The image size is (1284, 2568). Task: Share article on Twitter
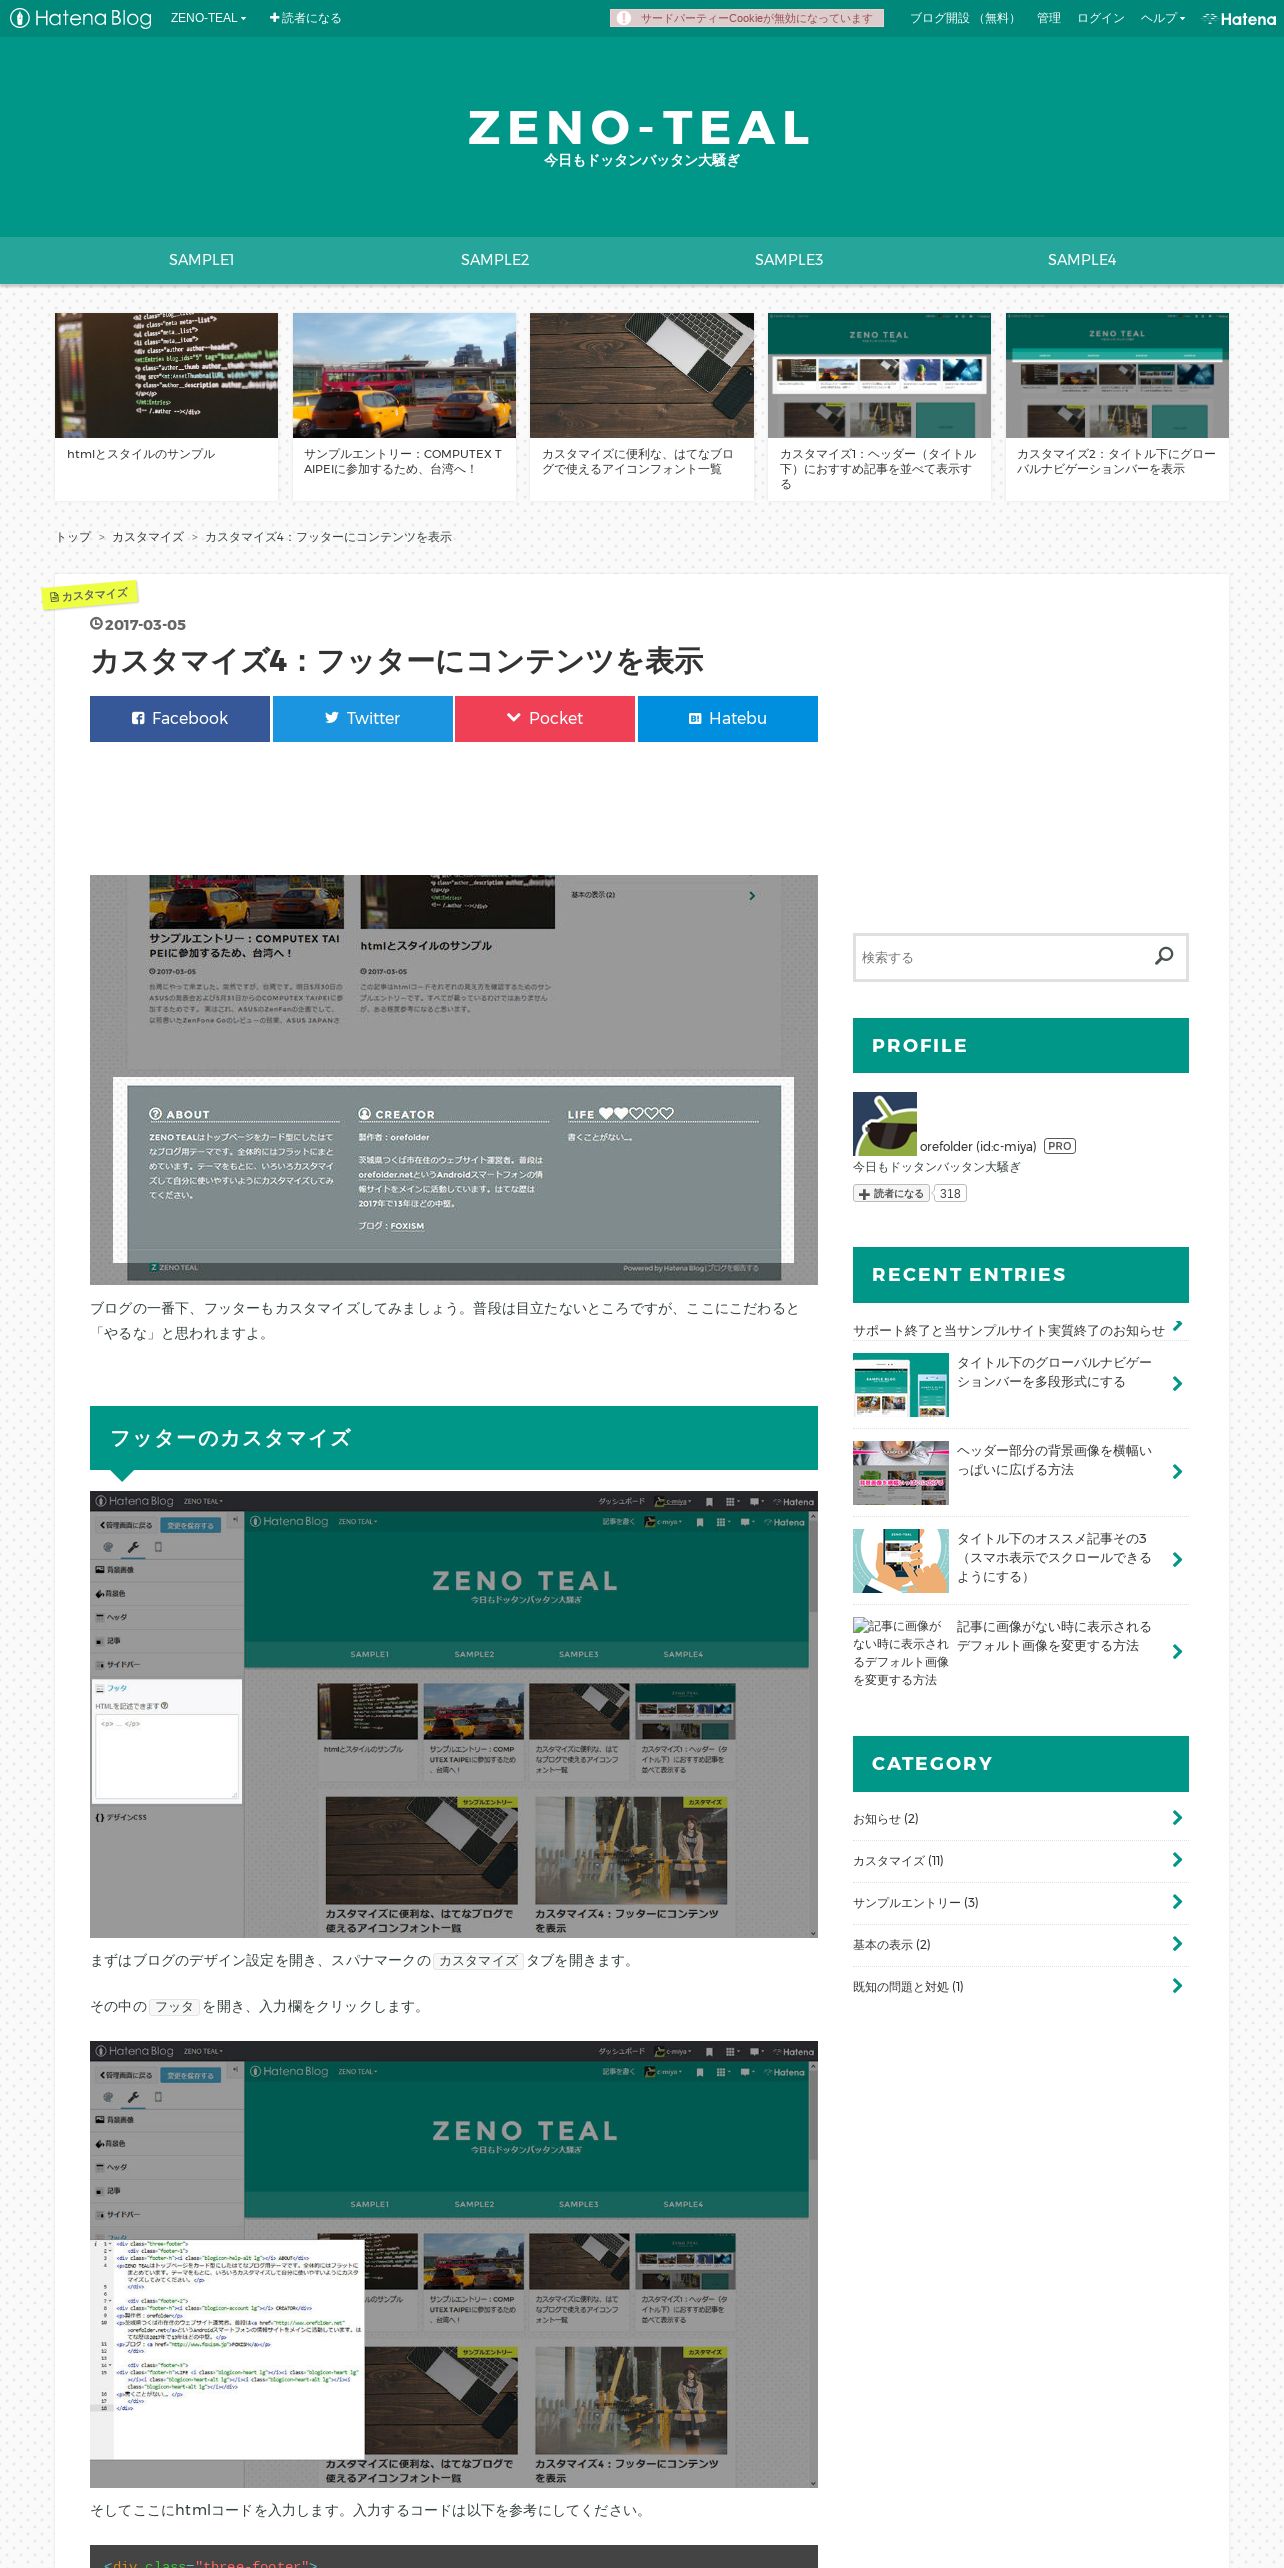coord(362,719)
